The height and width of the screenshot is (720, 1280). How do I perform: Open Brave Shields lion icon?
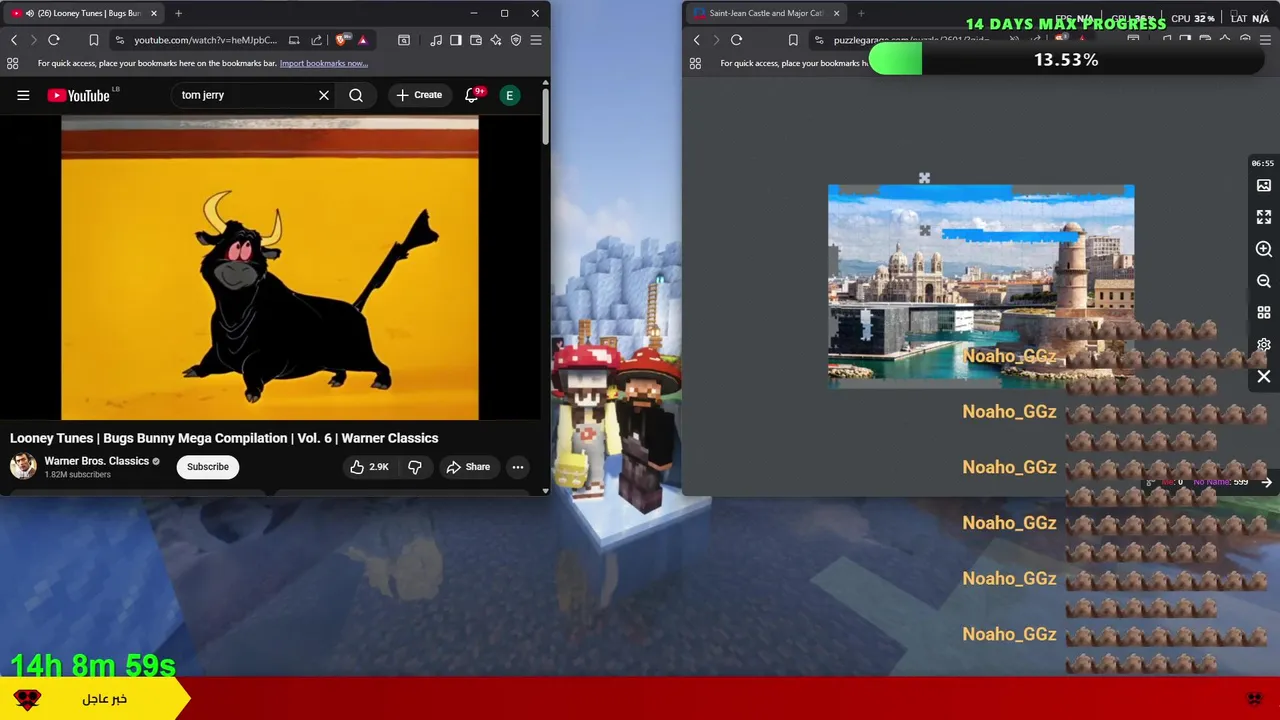[x=343, y=40]
